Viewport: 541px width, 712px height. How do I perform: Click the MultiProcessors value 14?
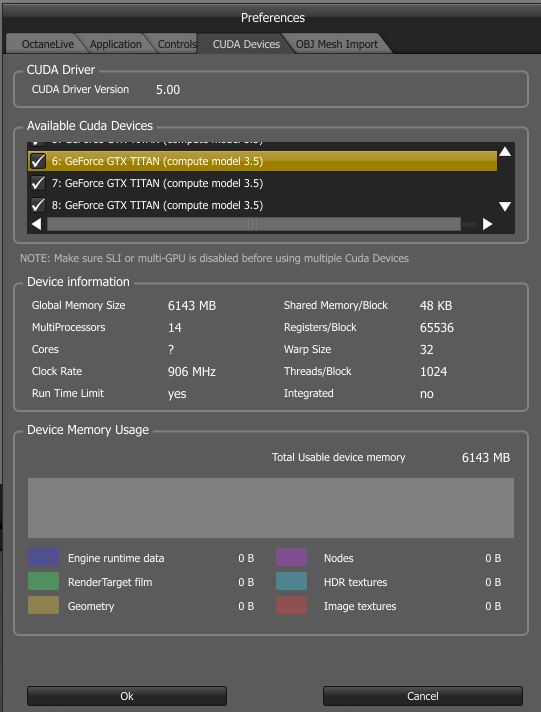pos(174,328)
